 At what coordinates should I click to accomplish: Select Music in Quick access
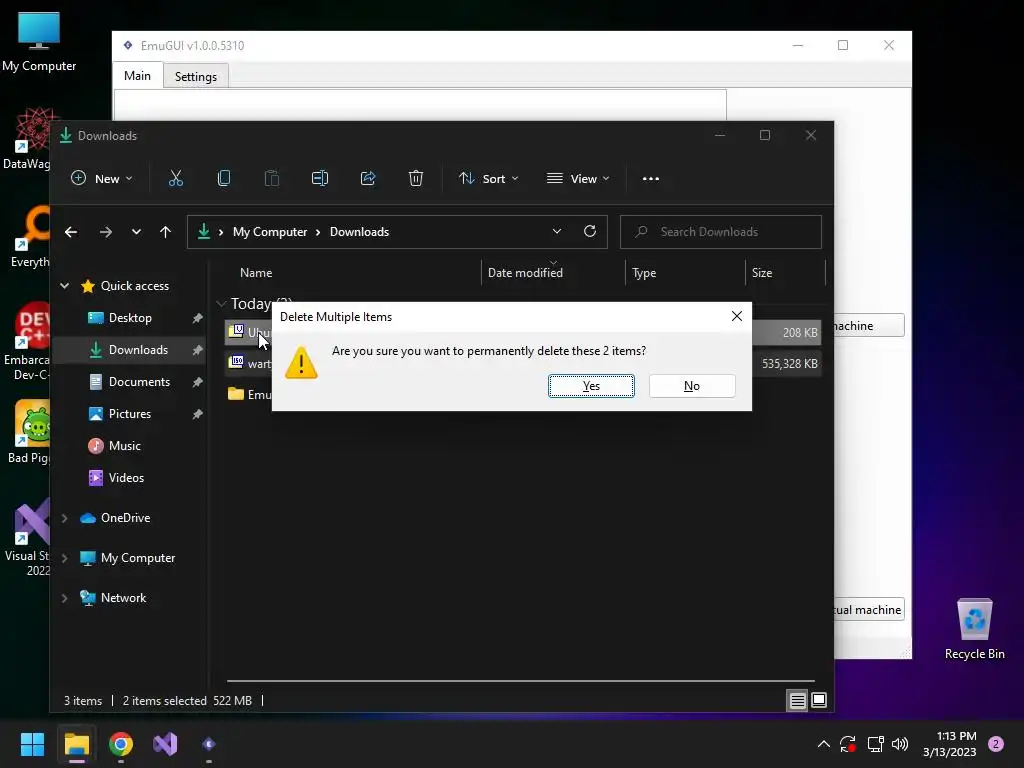(x=124, y=446)
